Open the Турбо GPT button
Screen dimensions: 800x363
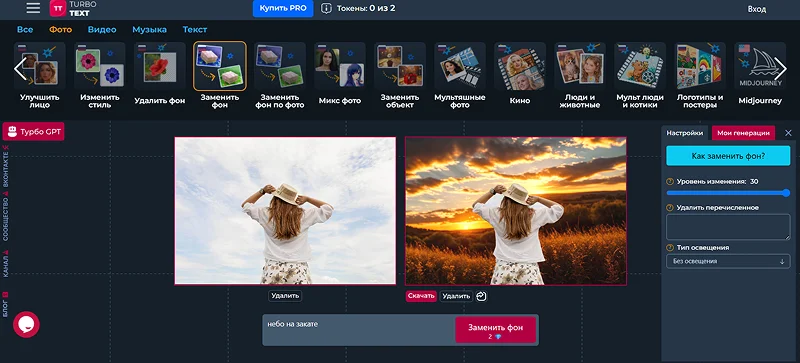pyautogui.click(x=34, y=132)
